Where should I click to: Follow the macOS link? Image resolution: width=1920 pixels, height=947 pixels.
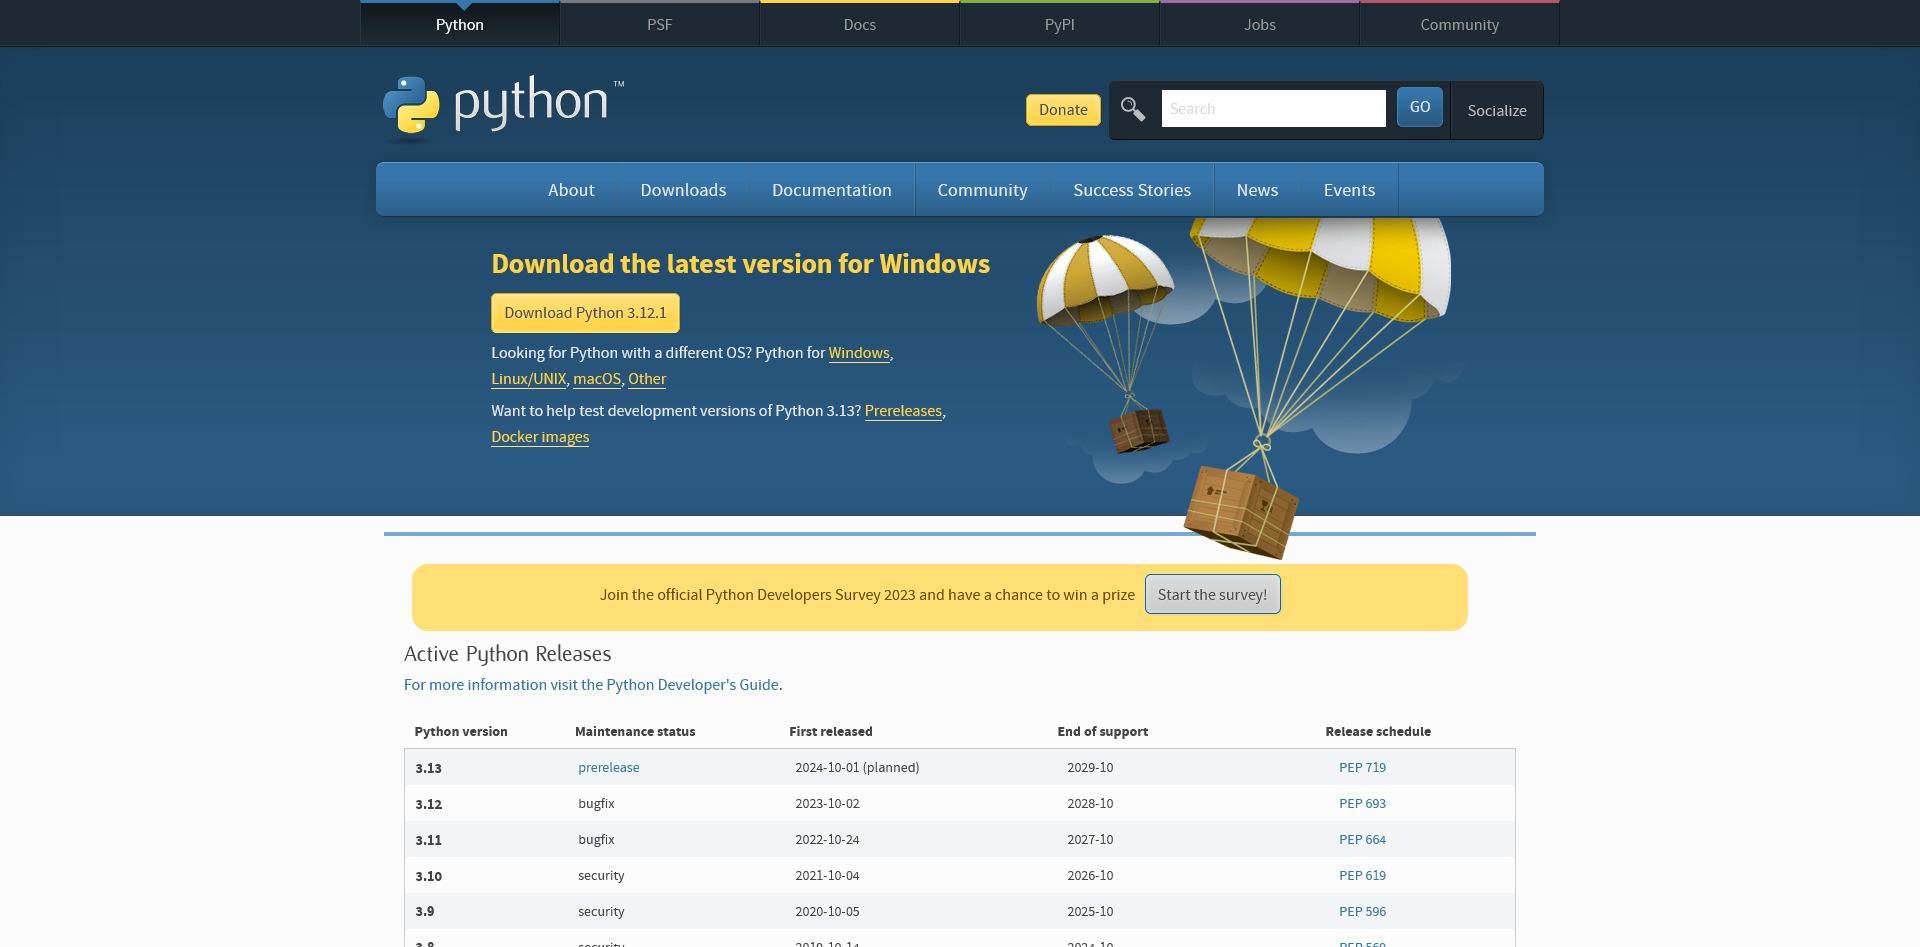(597, 379)
